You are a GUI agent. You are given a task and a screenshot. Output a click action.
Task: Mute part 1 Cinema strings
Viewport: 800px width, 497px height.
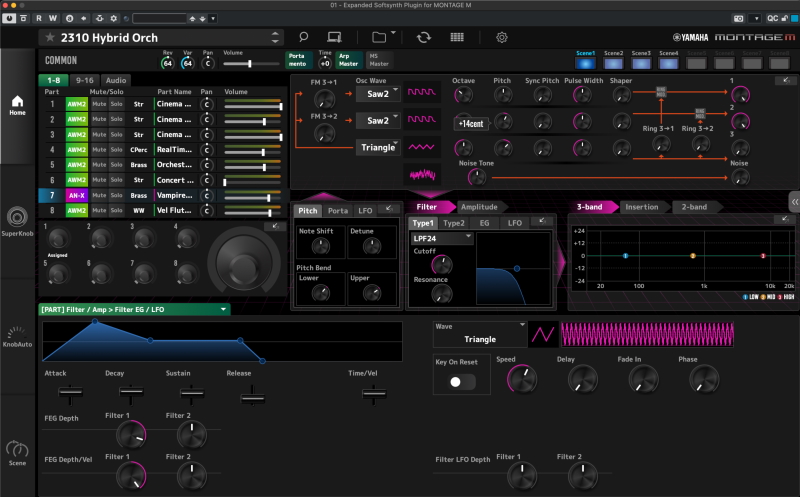[99, 104]
